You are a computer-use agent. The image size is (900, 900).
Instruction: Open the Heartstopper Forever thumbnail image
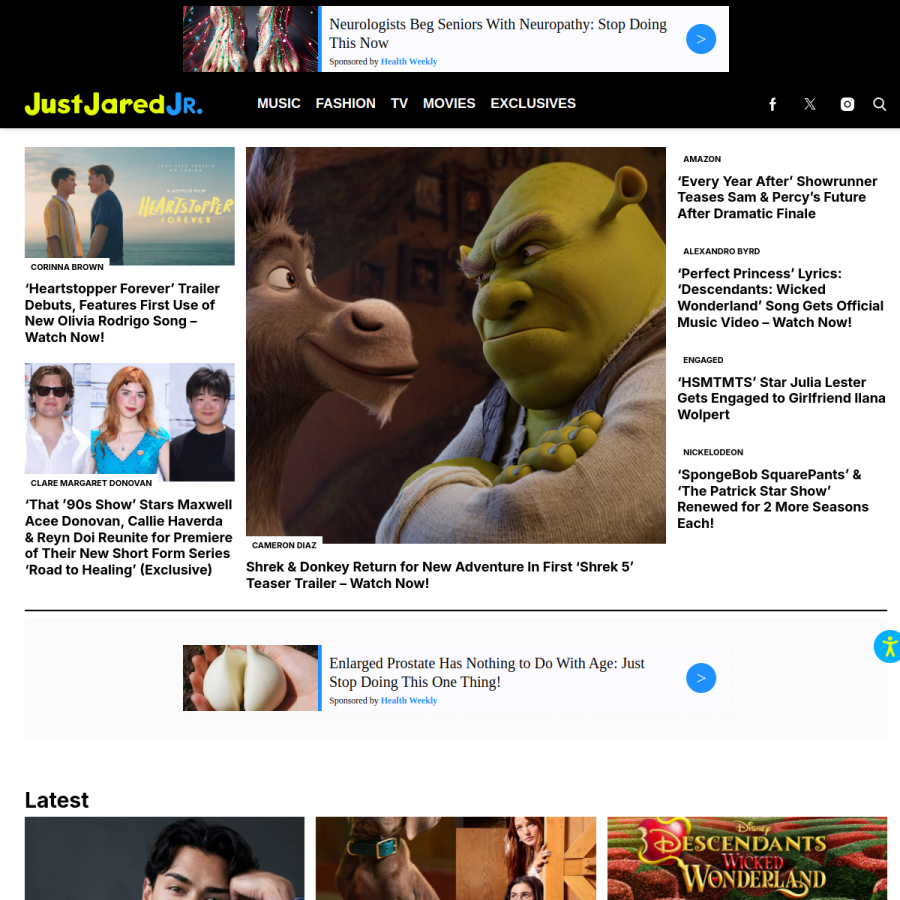(130, 206)
